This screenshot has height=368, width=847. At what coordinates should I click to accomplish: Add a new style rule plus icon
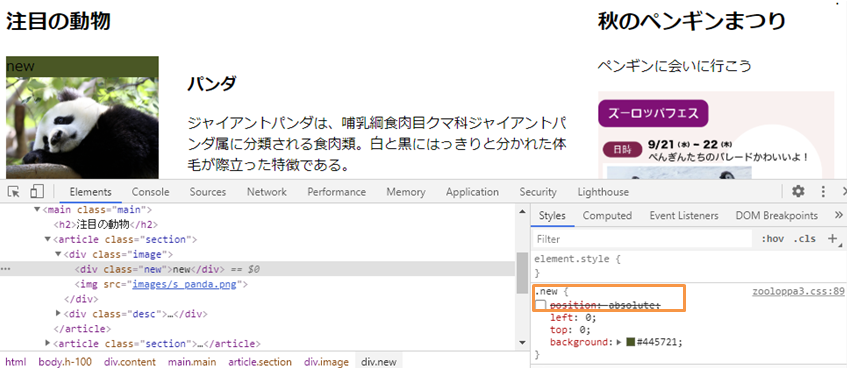click(x=832, y=238)
